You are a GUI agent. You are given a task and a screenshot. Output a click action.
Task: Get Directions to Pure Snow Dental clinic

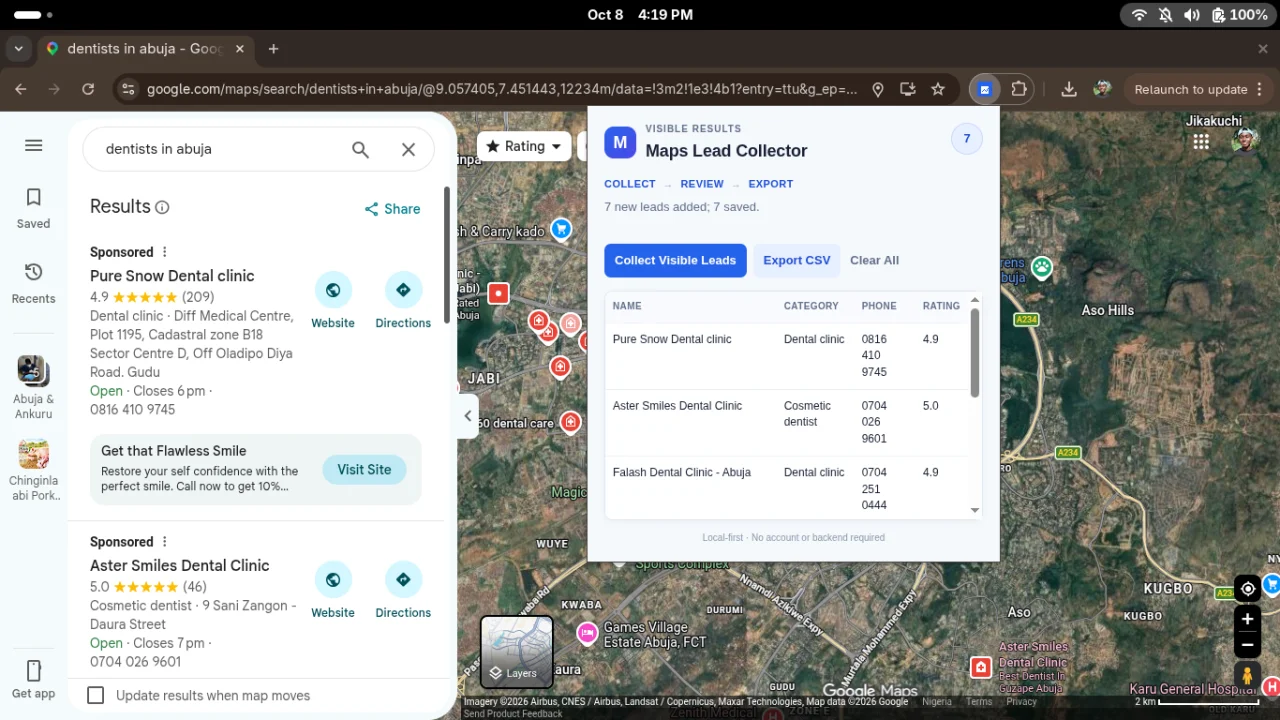click(x=403, y=301)
